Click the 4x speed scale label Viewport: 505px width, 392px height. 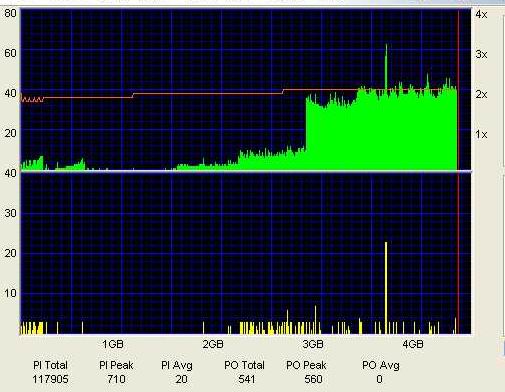481,14
